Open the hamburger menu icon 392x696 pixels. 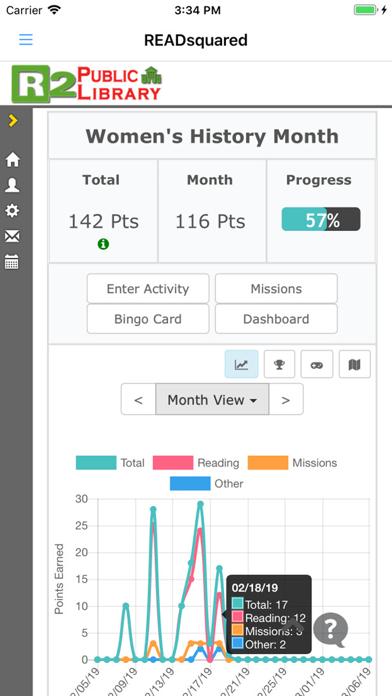point(26,40)
